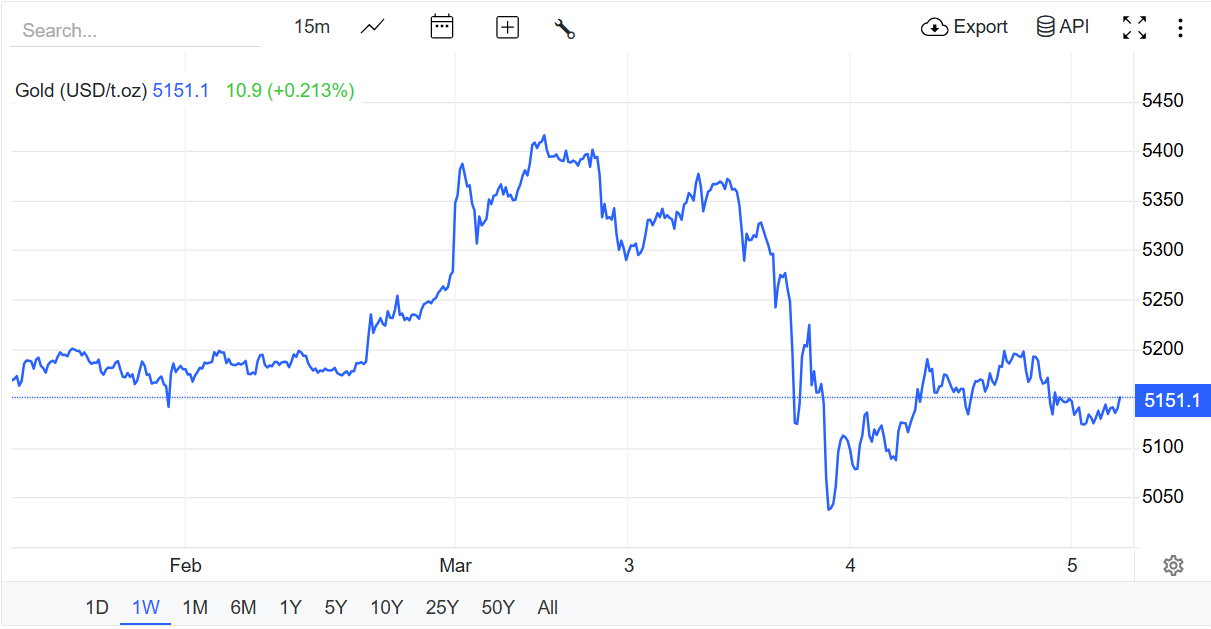Screen dimensions: 1211x629
Task: Click the Gold (USD/t.oz) series label
Action: [x=81, y=91]
